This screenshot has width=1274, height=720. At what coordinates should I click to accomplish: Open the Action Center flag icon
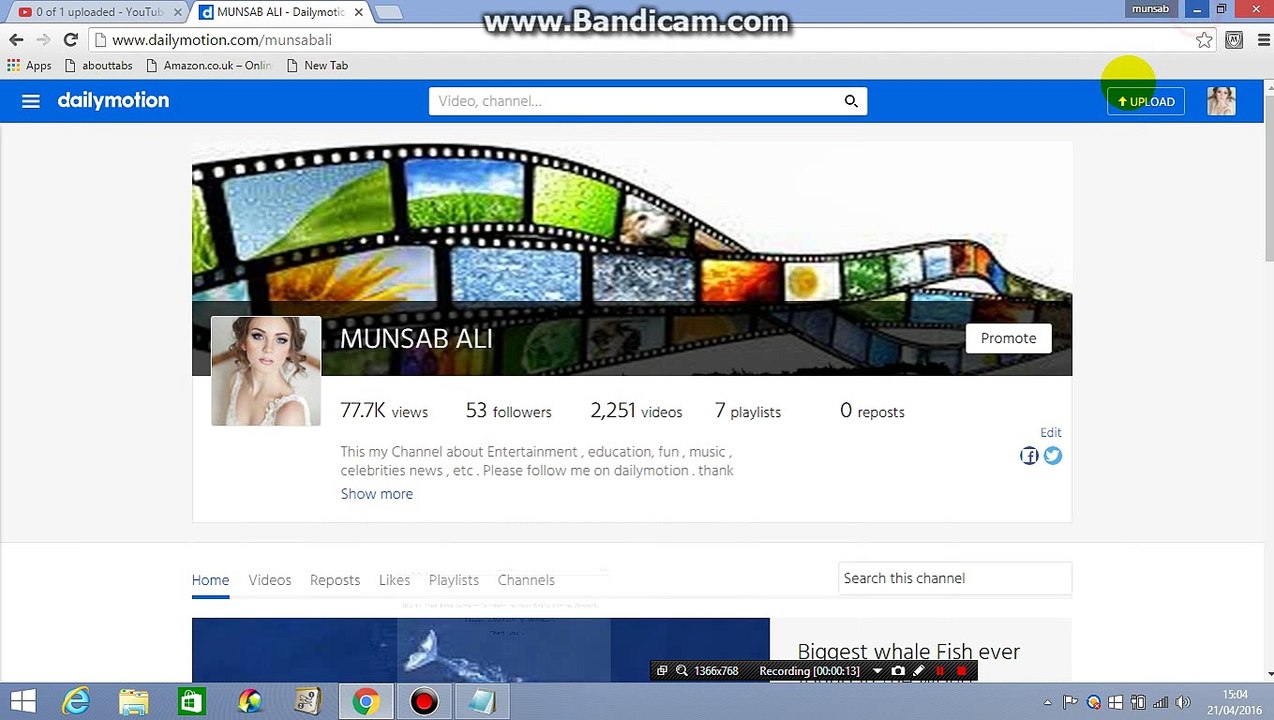[1070, 702]
